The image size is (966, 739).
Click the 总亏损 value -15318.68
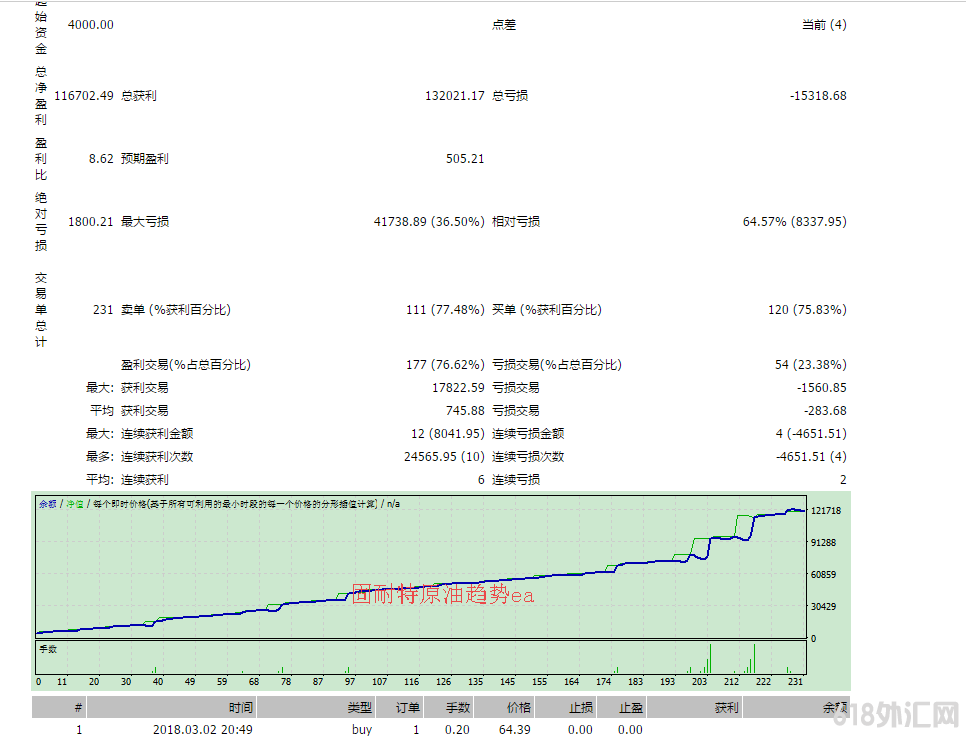click(x=817, y=96)
